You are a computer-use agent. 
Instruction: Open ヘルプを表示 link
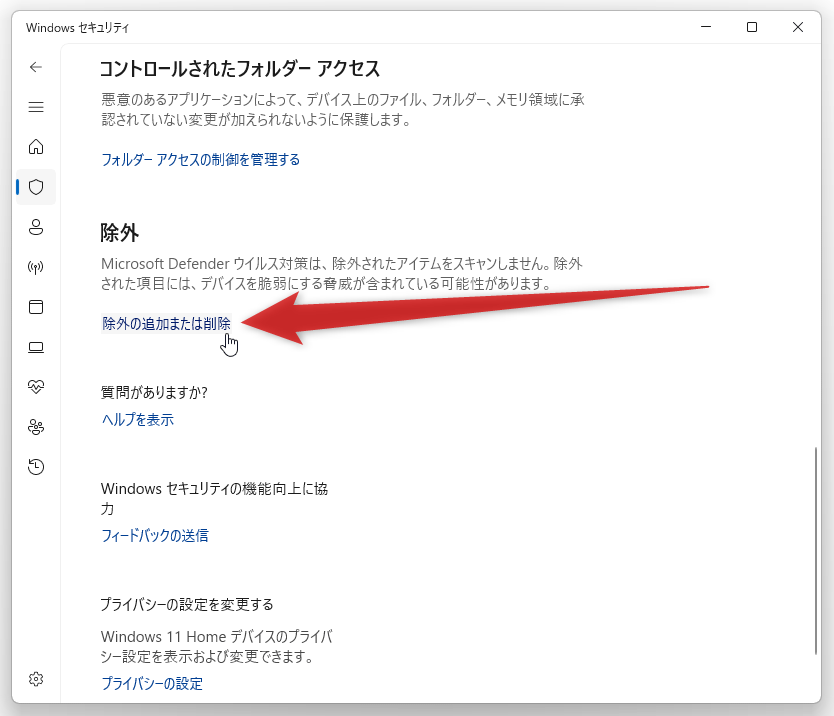click(137, 420)
